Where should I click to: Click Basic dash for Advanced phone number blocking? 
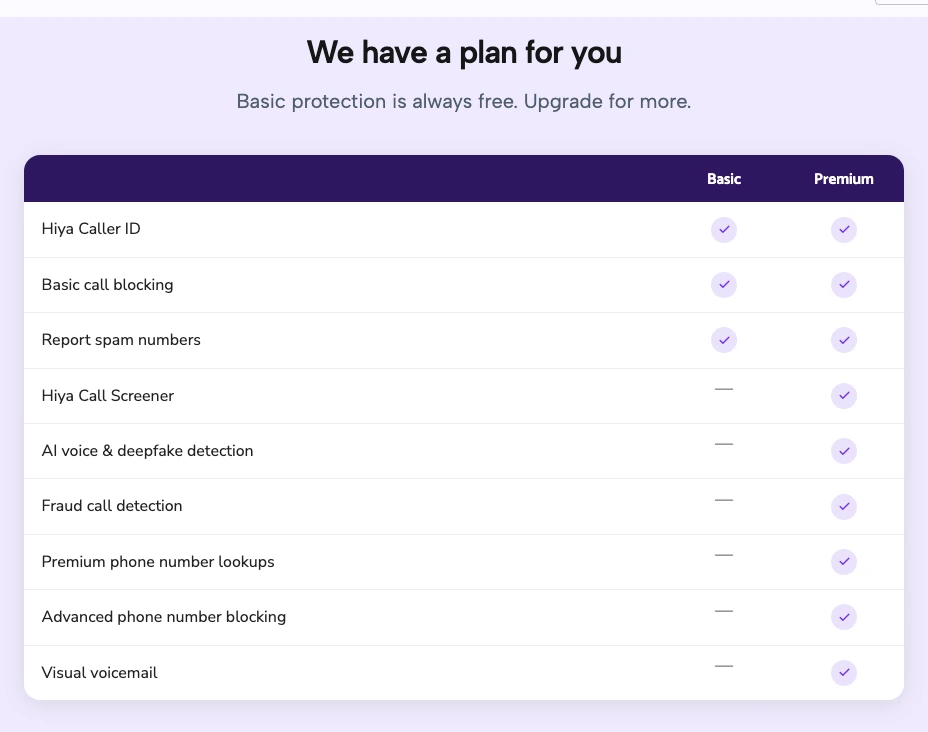[724, 611]
